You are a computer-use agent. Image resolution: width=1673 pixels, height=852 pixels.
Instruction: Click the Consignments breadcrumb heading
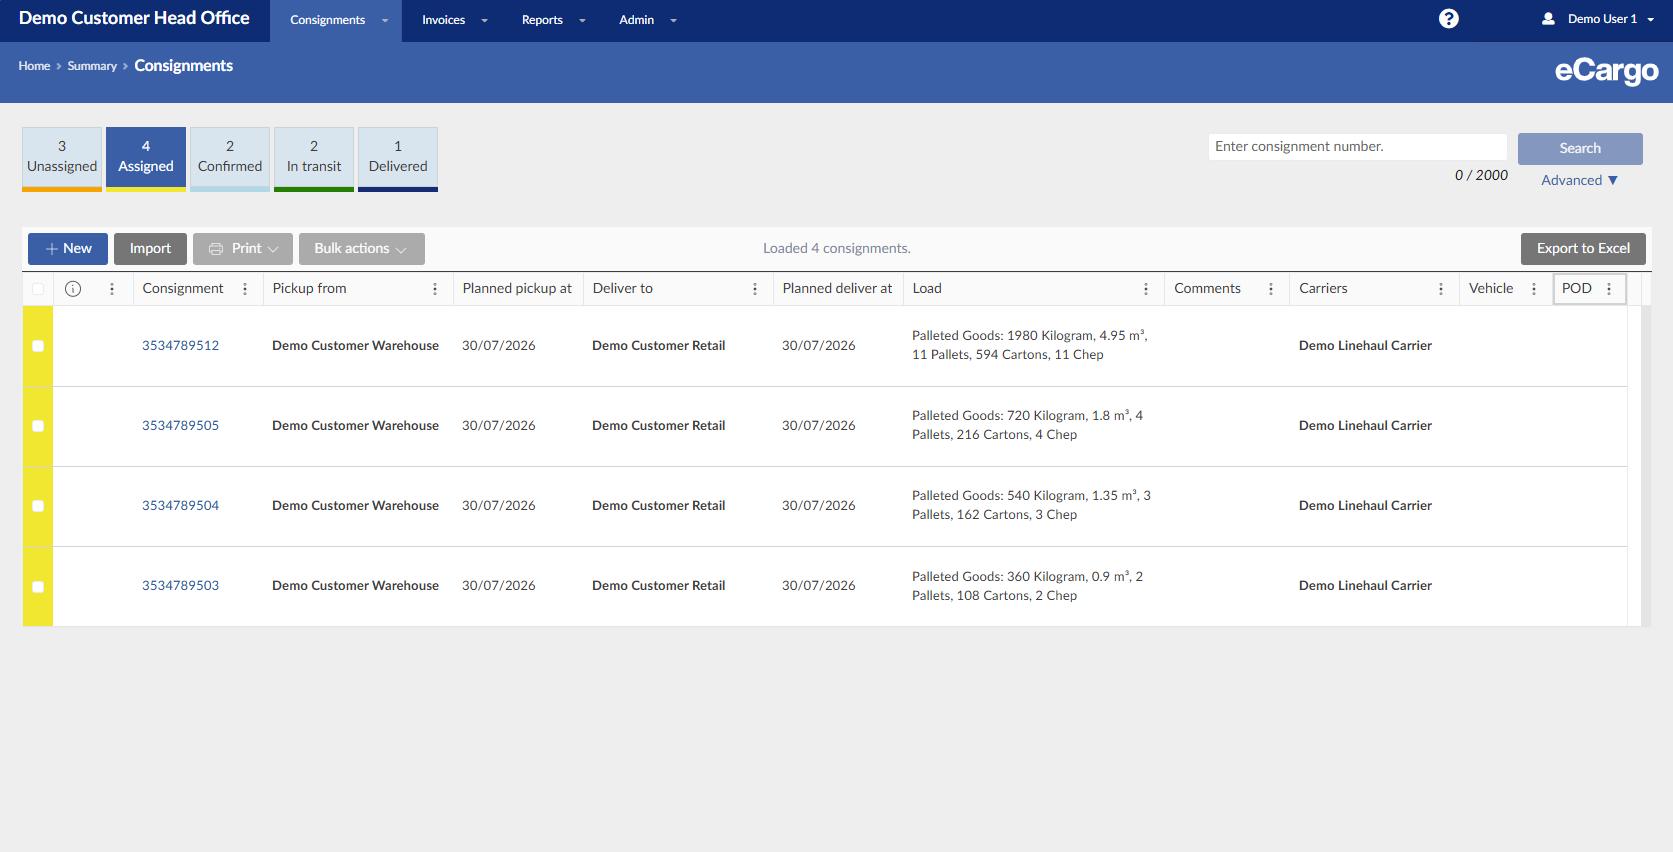(184, 66)
